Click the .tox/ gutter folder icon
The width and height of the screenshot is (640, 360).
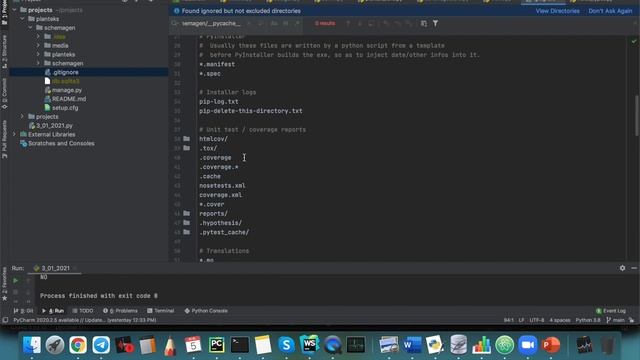point(187,148)
